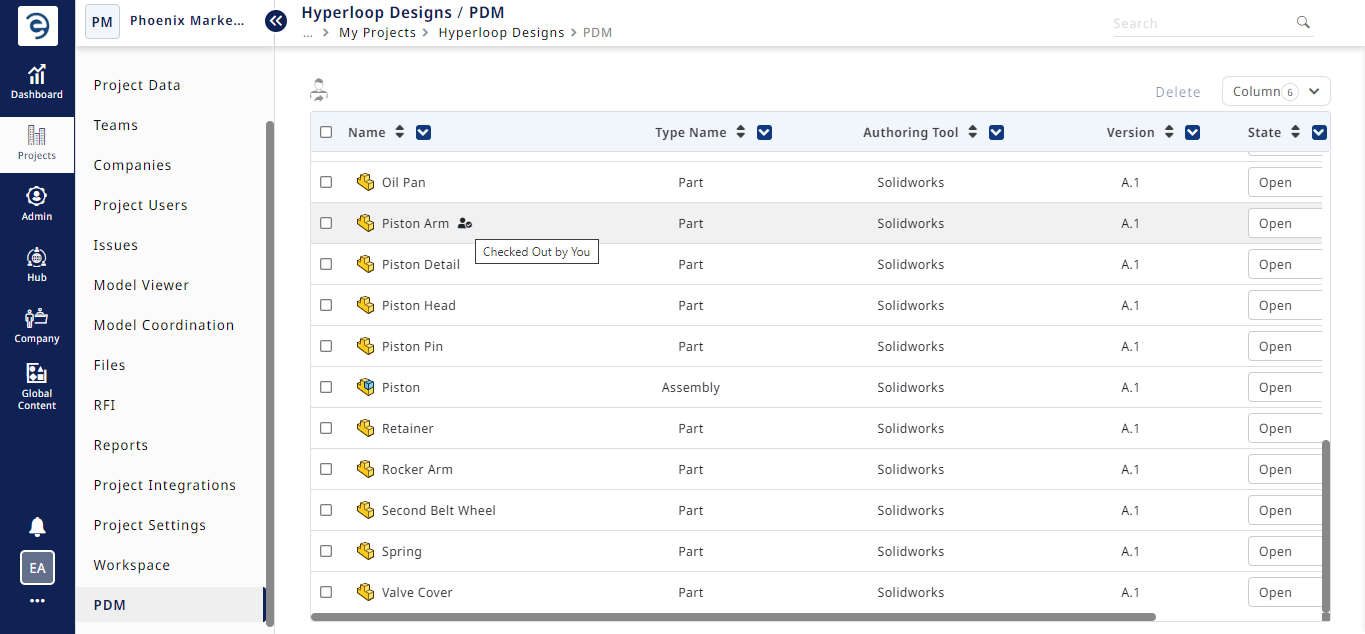The width and height of the screenshot is (1365, 634).
Task: Open the EA user avatar menu
Action: (37, 568)
